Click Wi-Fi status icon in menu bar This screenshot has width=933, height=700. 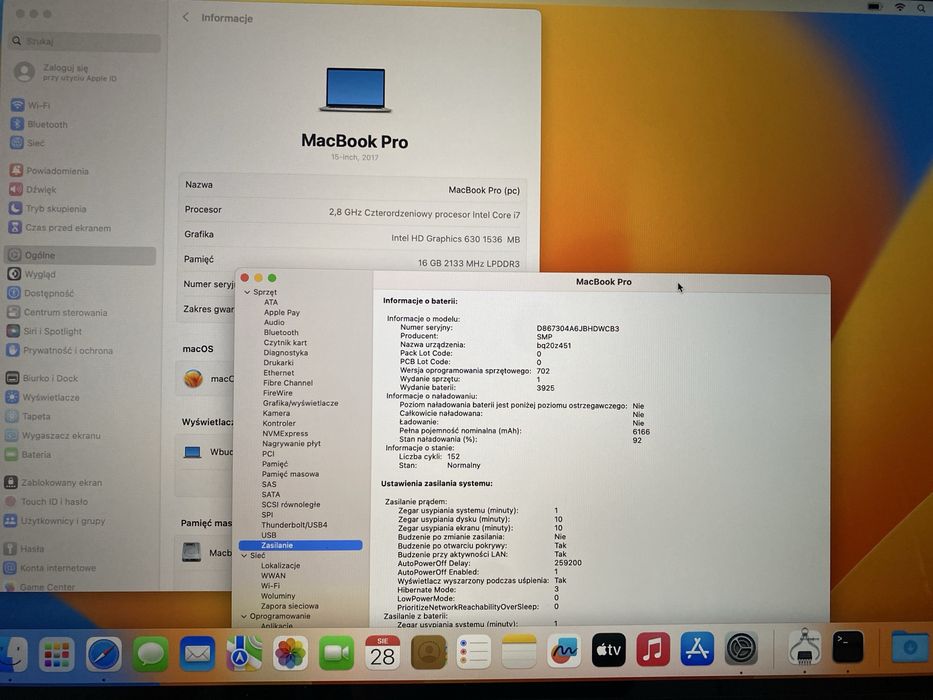(900, 7)
